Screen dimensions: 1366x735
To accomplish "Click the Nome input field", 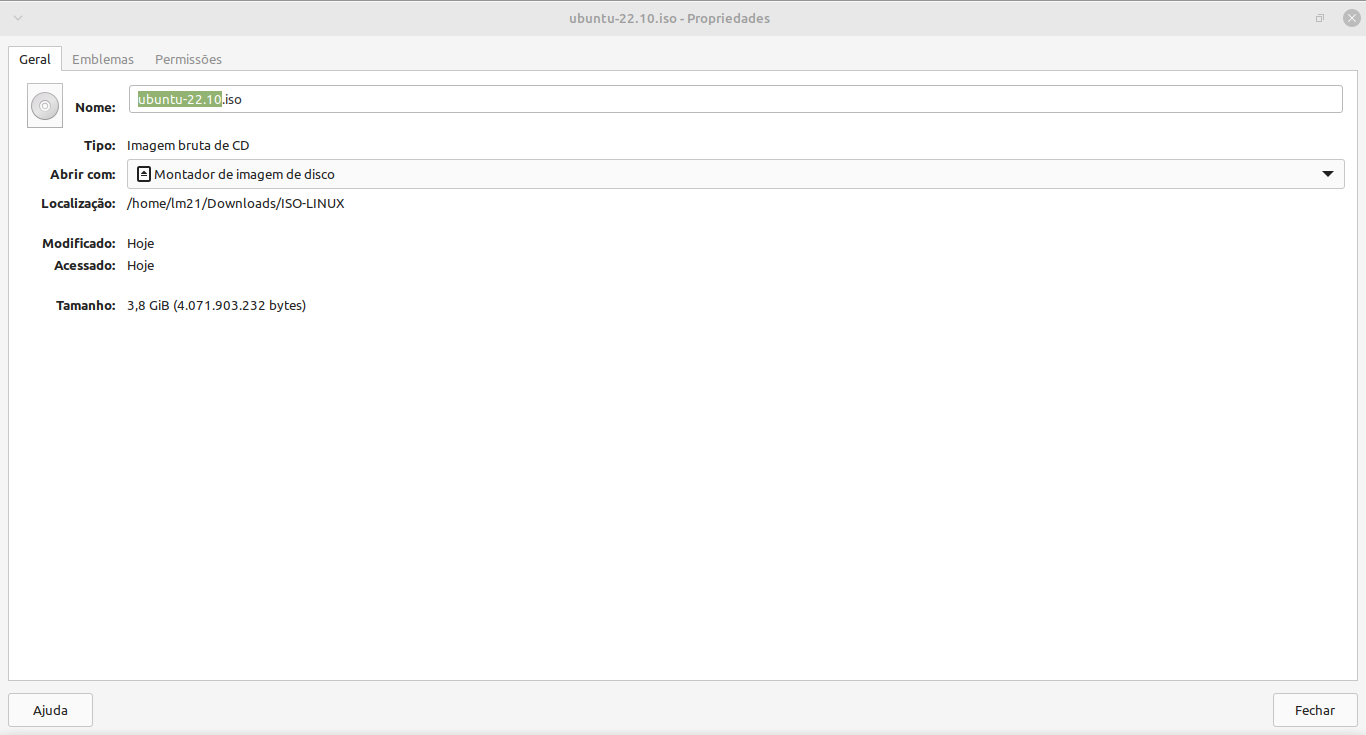I will pos(736,99).
